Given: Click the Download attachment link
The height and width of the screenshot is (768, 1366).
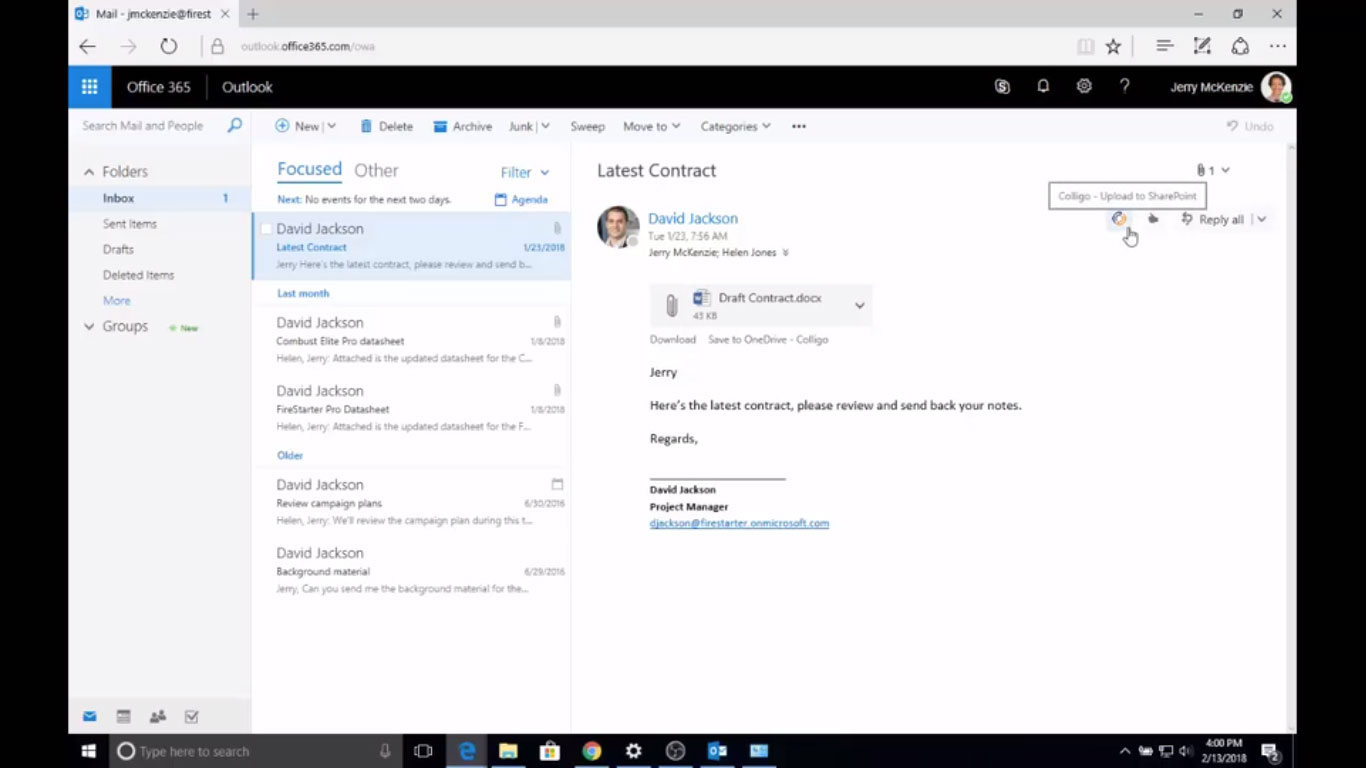Looking at the screenshot, I should point(673,339).
